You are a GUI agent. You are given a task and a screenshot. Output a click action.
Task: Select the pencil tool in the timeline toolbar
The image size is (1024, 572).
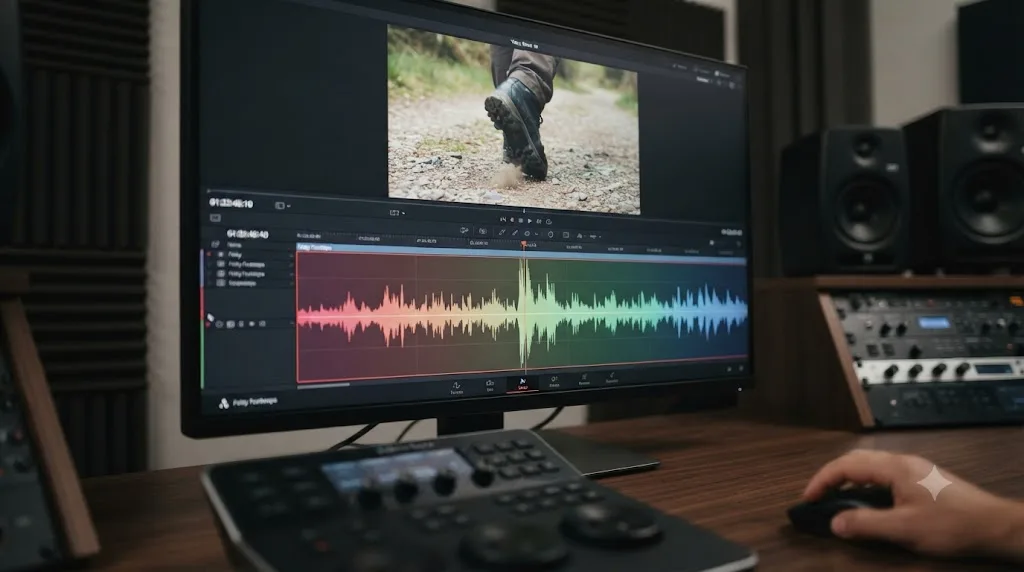pos(515,232)
